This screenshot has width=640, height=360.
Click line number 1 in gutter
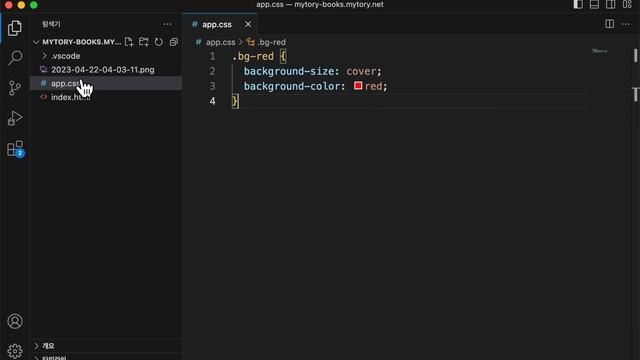(x=212, y=56)
